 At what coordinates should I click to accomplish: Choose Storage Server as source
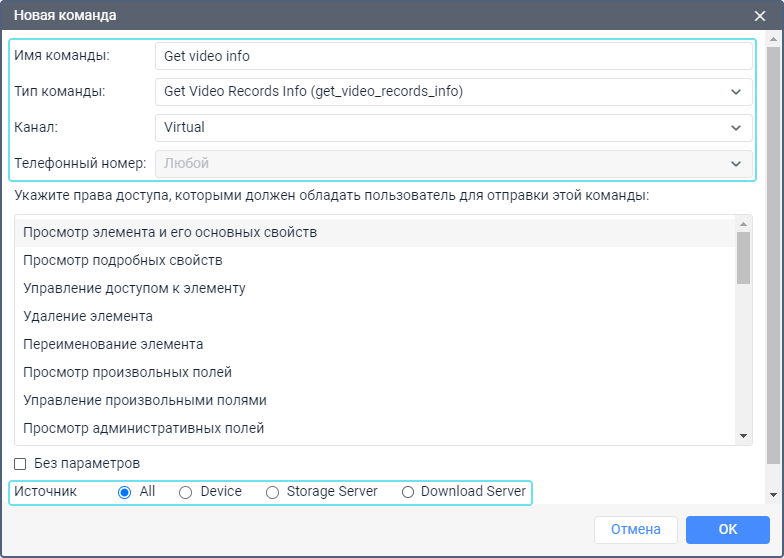(x=272, y=492)
